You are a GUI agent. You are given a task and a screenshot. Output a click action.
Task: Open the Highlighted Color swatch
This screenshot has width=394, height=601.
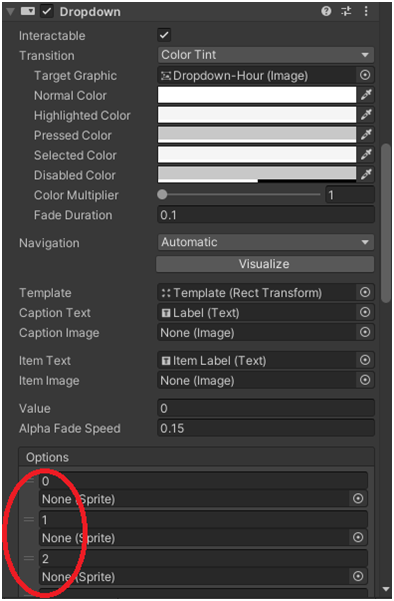(257, 115)
